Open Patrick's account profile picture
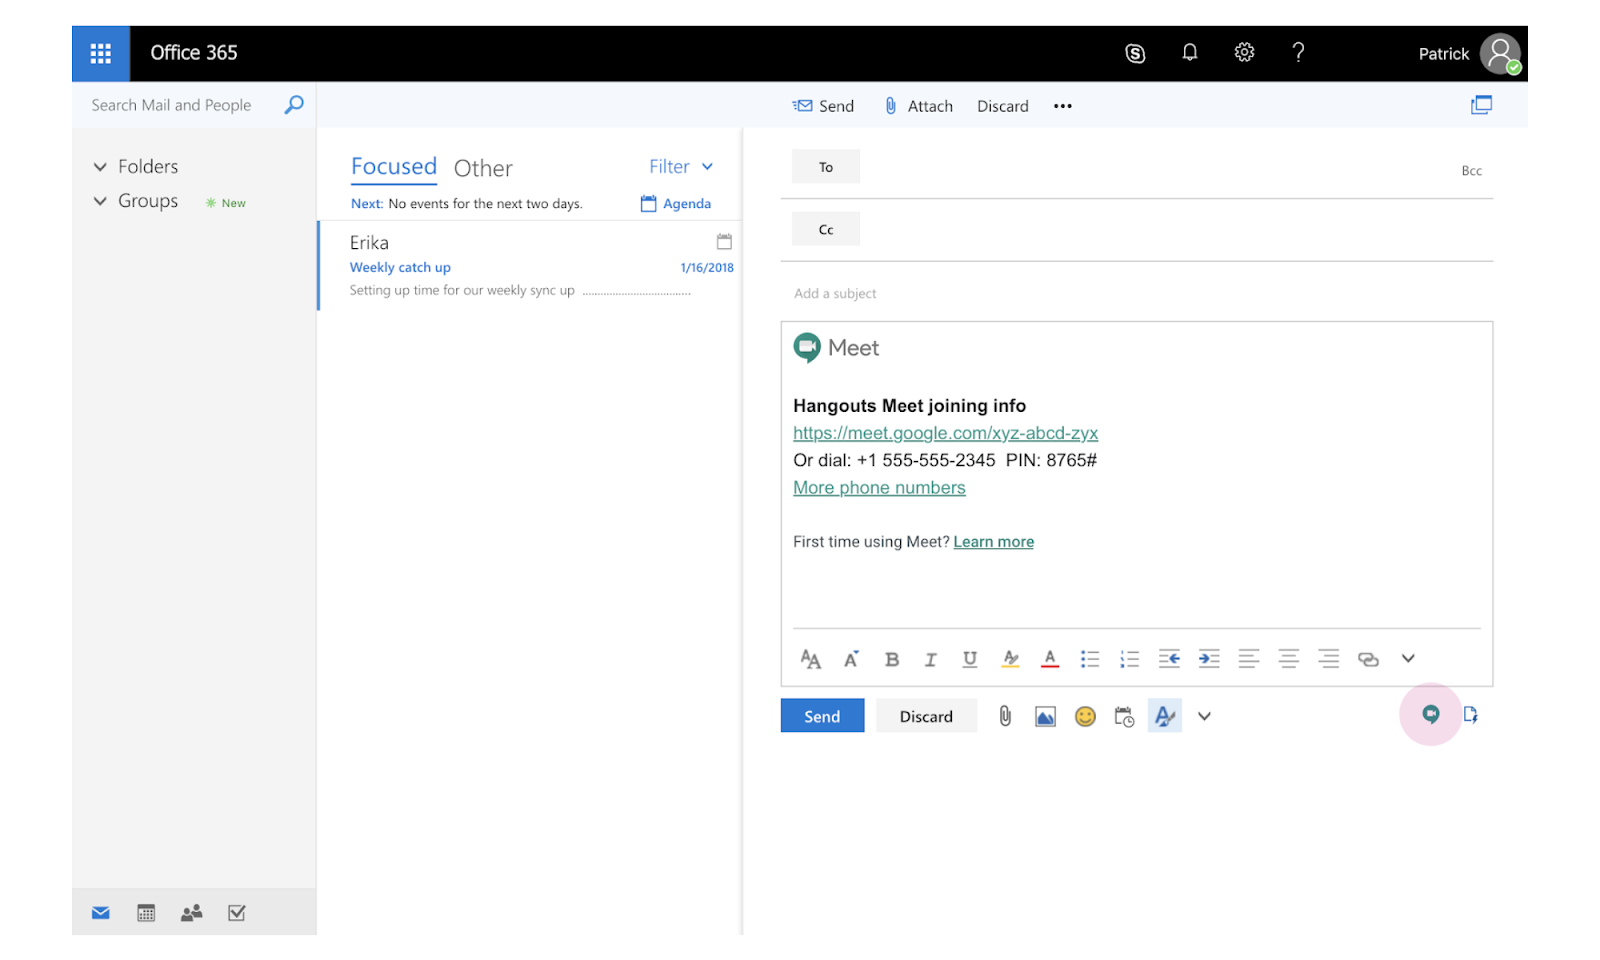Image resolution: width=1600 pixels, height=960 pixels. pyautogui.click(x=1500, y=54)
